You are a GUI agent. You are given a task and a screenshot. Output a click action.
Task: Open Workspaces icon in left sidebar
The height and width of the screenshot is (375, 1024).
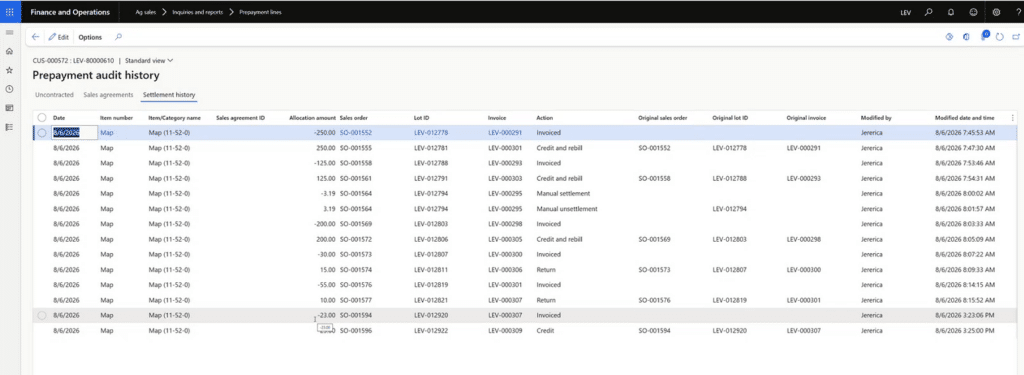click(x=9, y=108)
